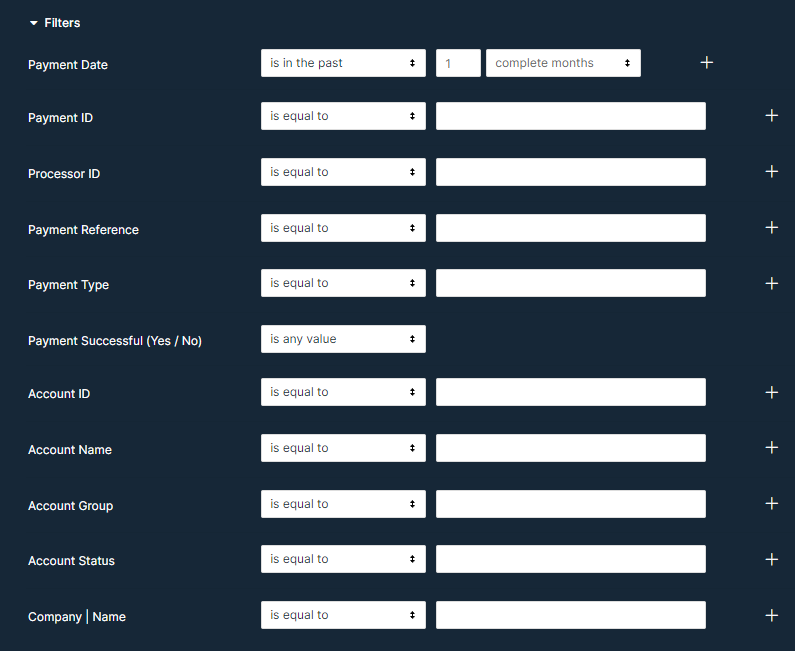
Task: Click the Payment Reference value field
Action: click(x=571, y=228)
